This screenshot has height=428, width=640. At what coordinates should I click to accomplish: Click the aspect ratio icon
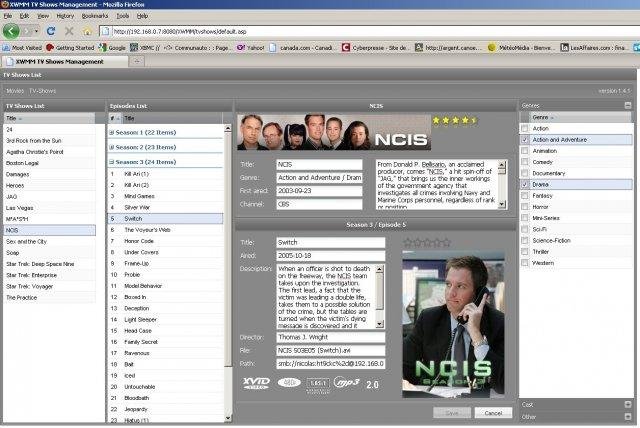(318, 384)
